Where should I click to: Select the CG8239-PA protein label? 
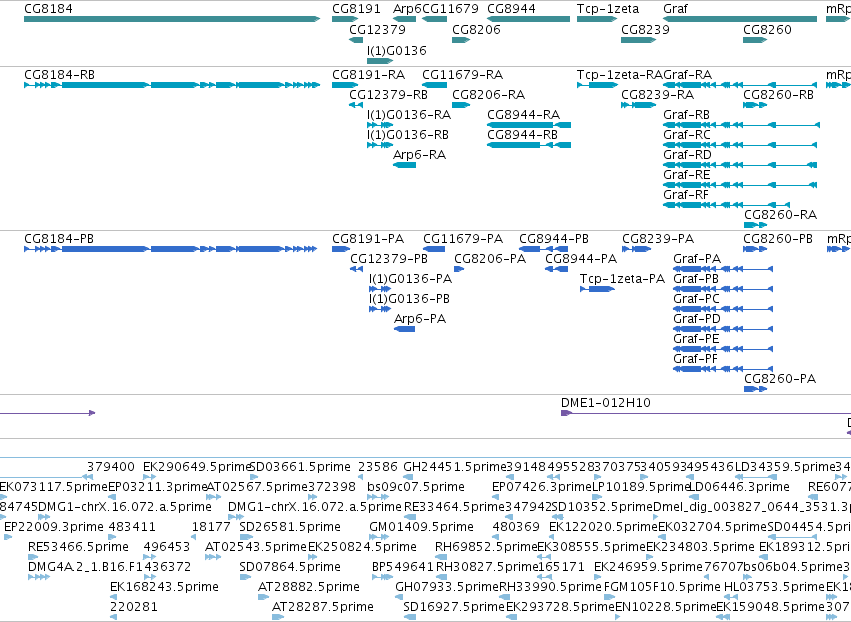(658, 239)
